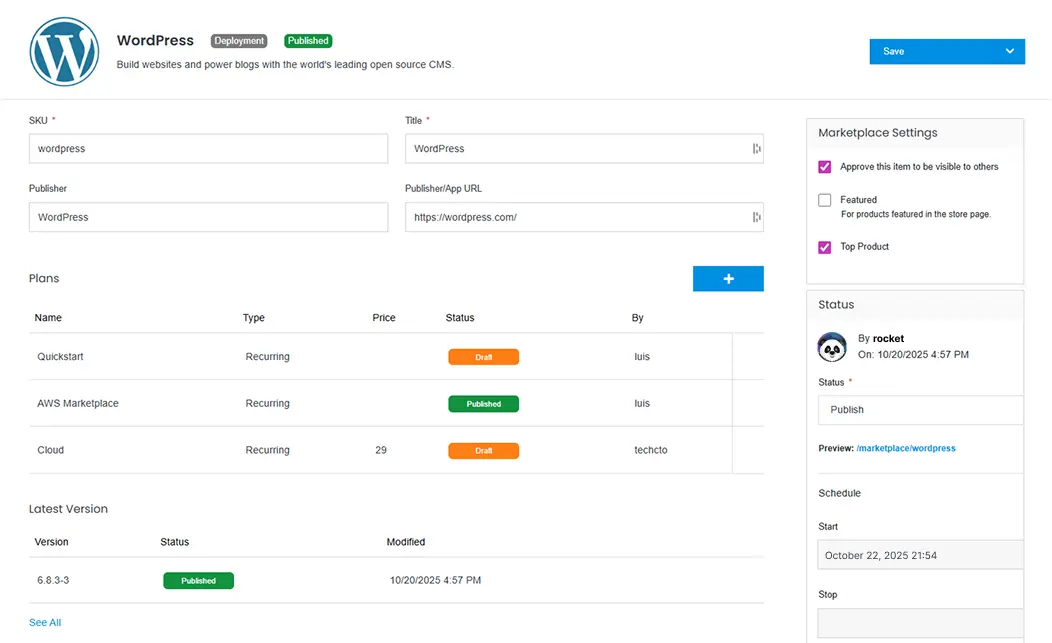This screenshot has width=1052, height=643.
Task: Focus the Publisher input field
Action: [208, 217]
